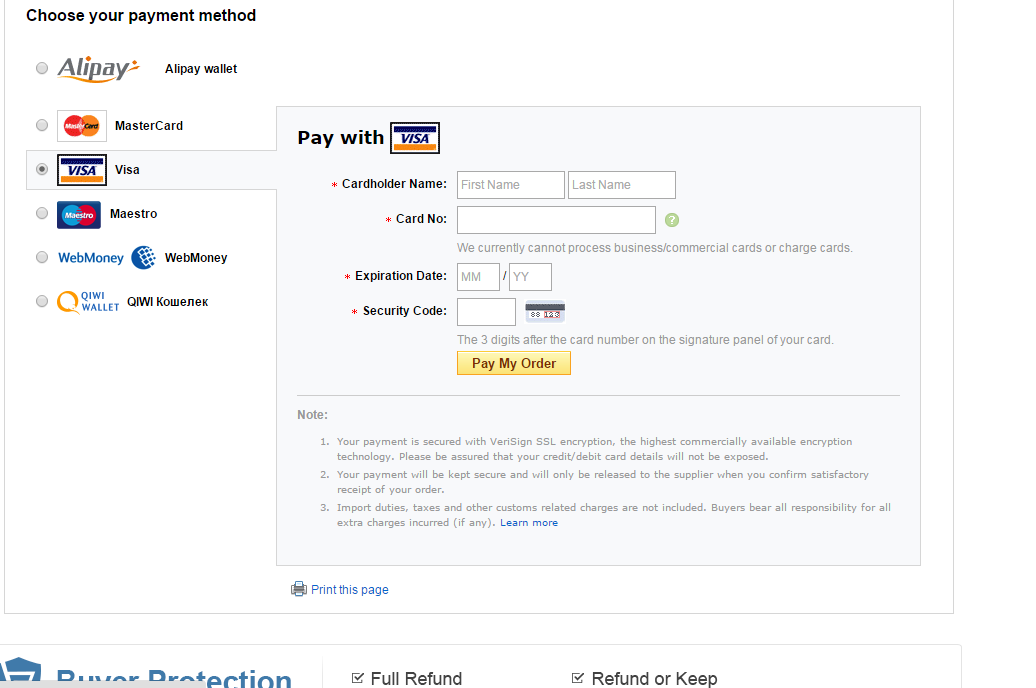Focus the Card No input field
Screen dimensions: 1036x688
tap(556, 220)
